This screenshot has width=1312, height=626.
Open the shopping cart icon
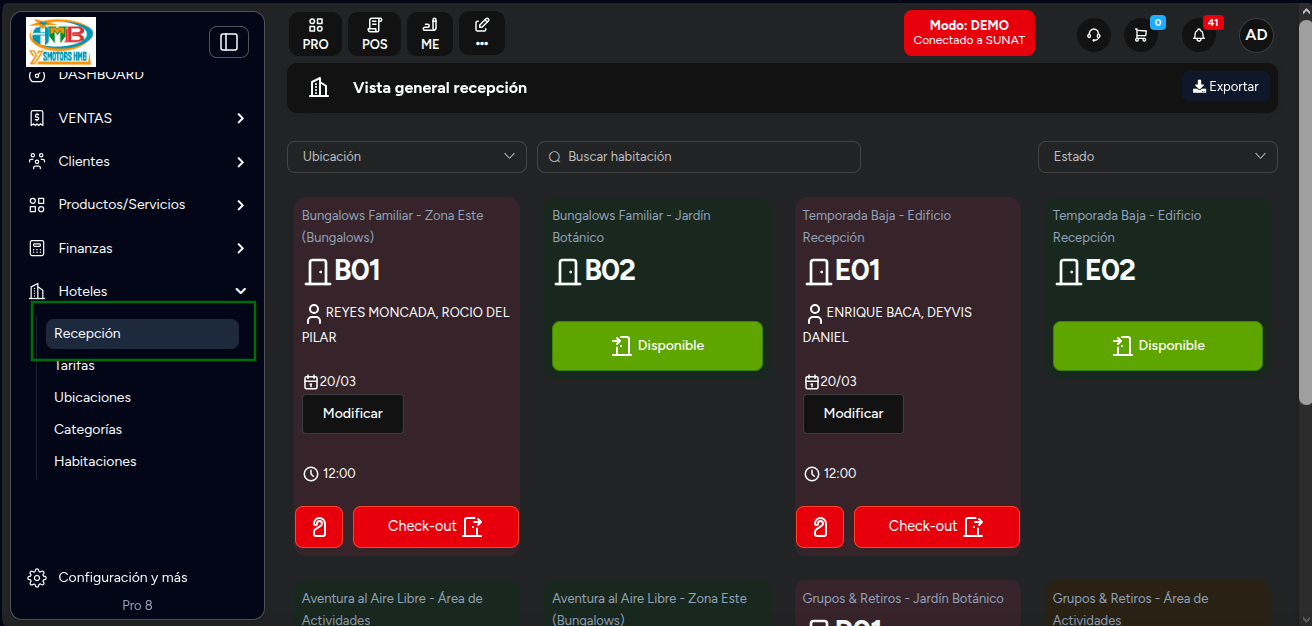click(1141, 35)
